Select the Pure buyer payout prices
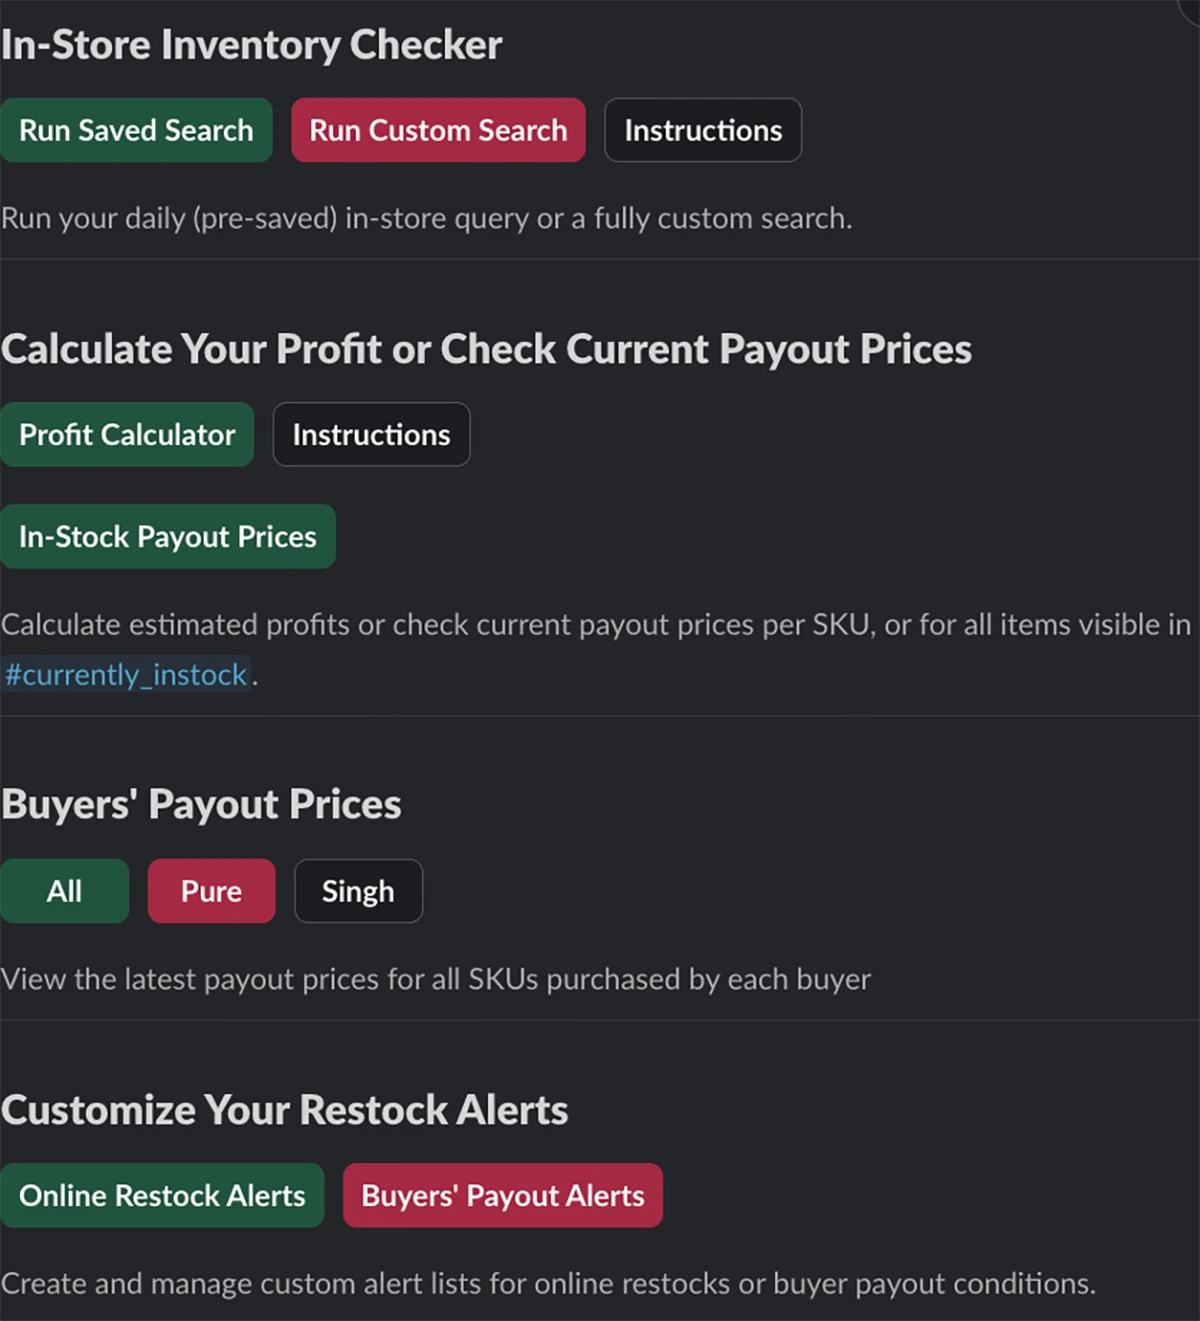The image size is (1200, 1321). pyautogui.click(x=211, y=891)
